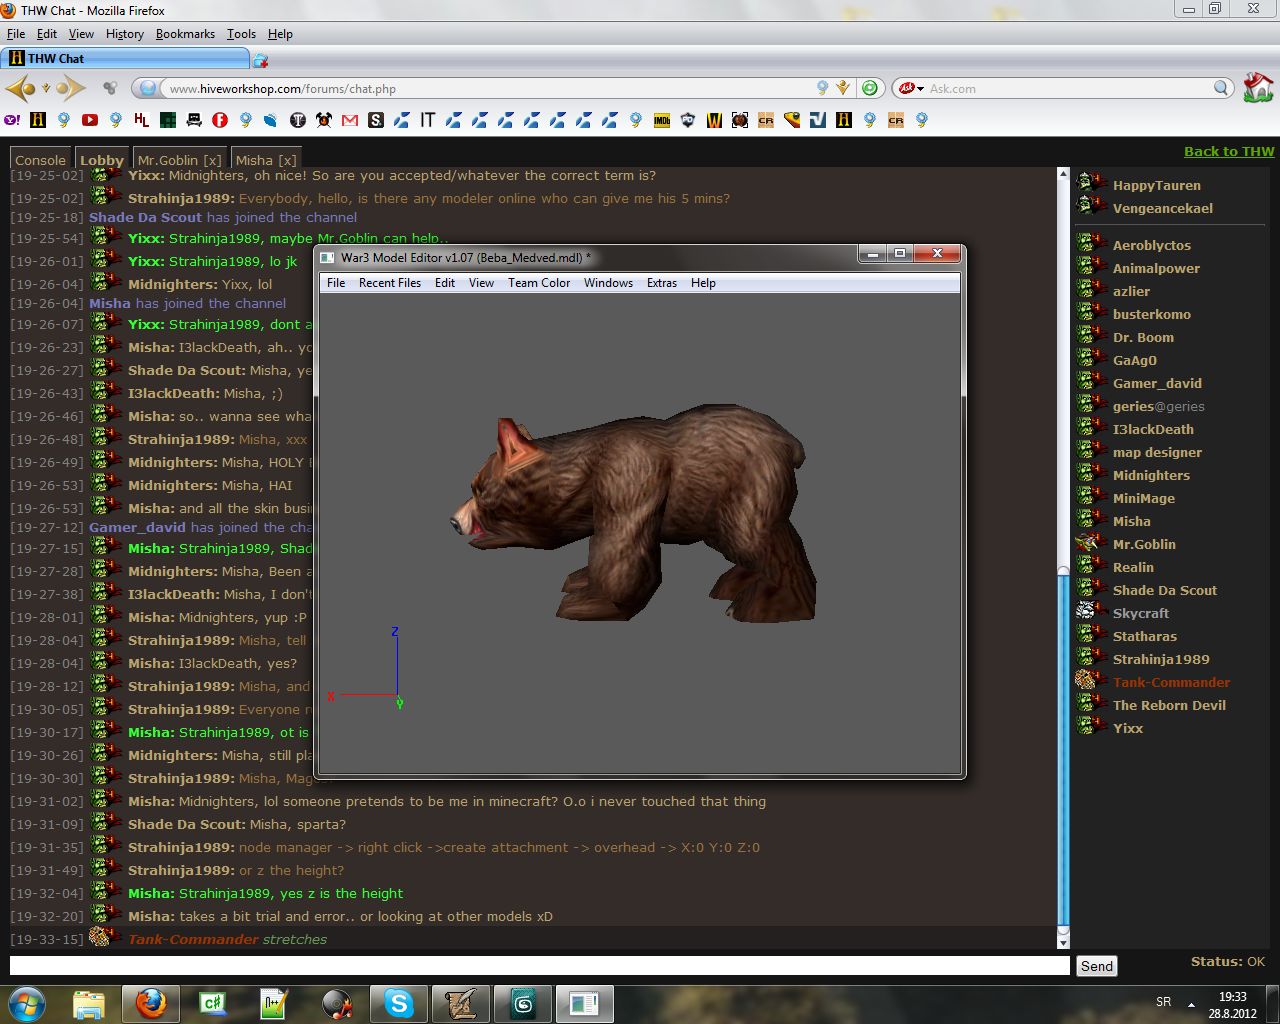Screen dimensions: 1280x1024
Task: Click the new tab button beside THW Chat
Action: 260,60
